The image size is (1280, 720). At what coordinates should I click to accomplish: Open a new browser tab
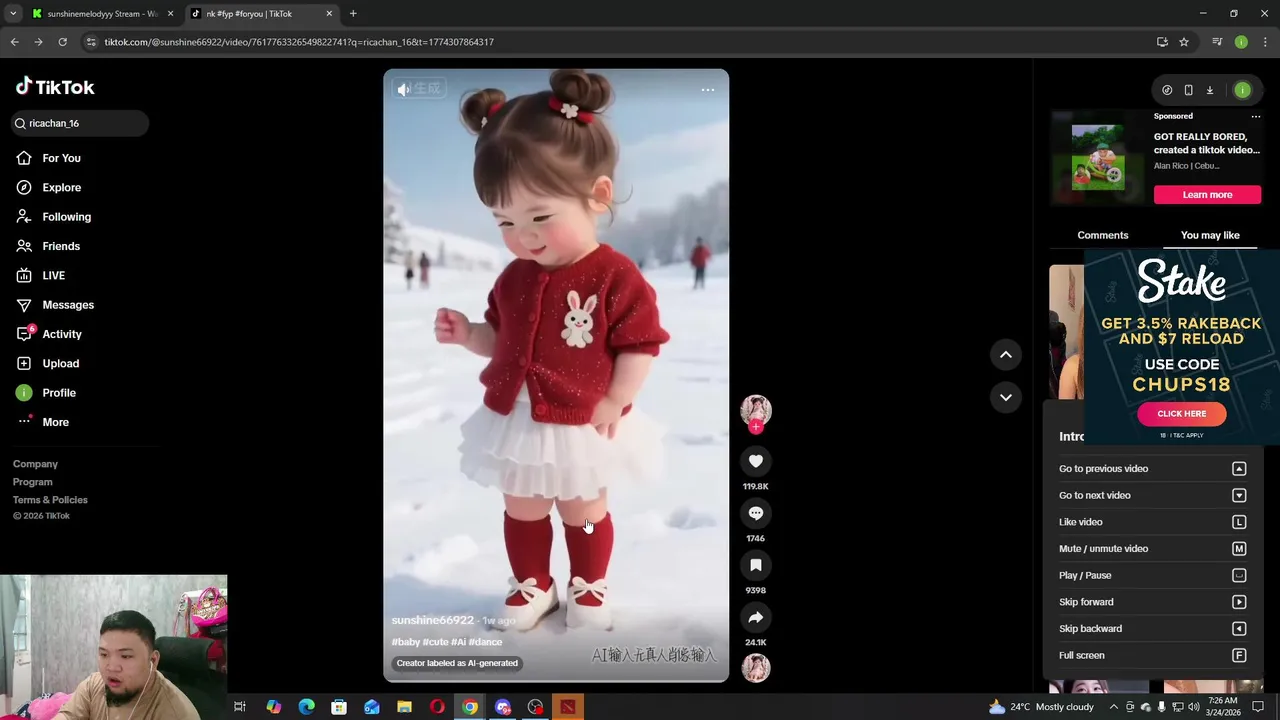353,14
